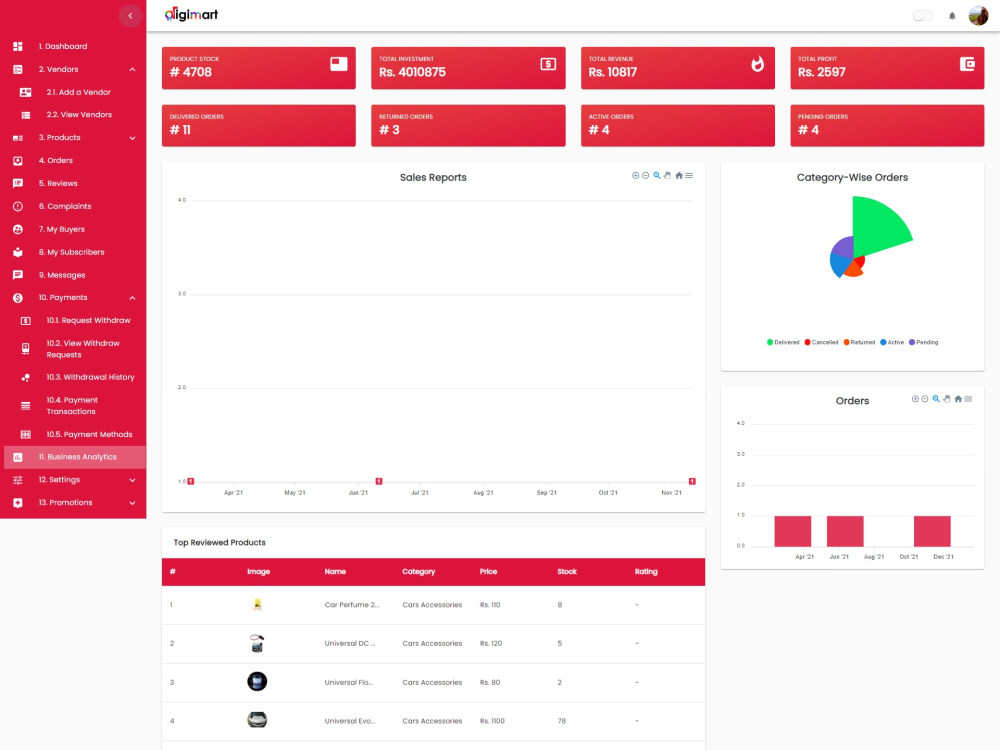
Task: Expand the Promotions submenu chevron
Action: 132,503
